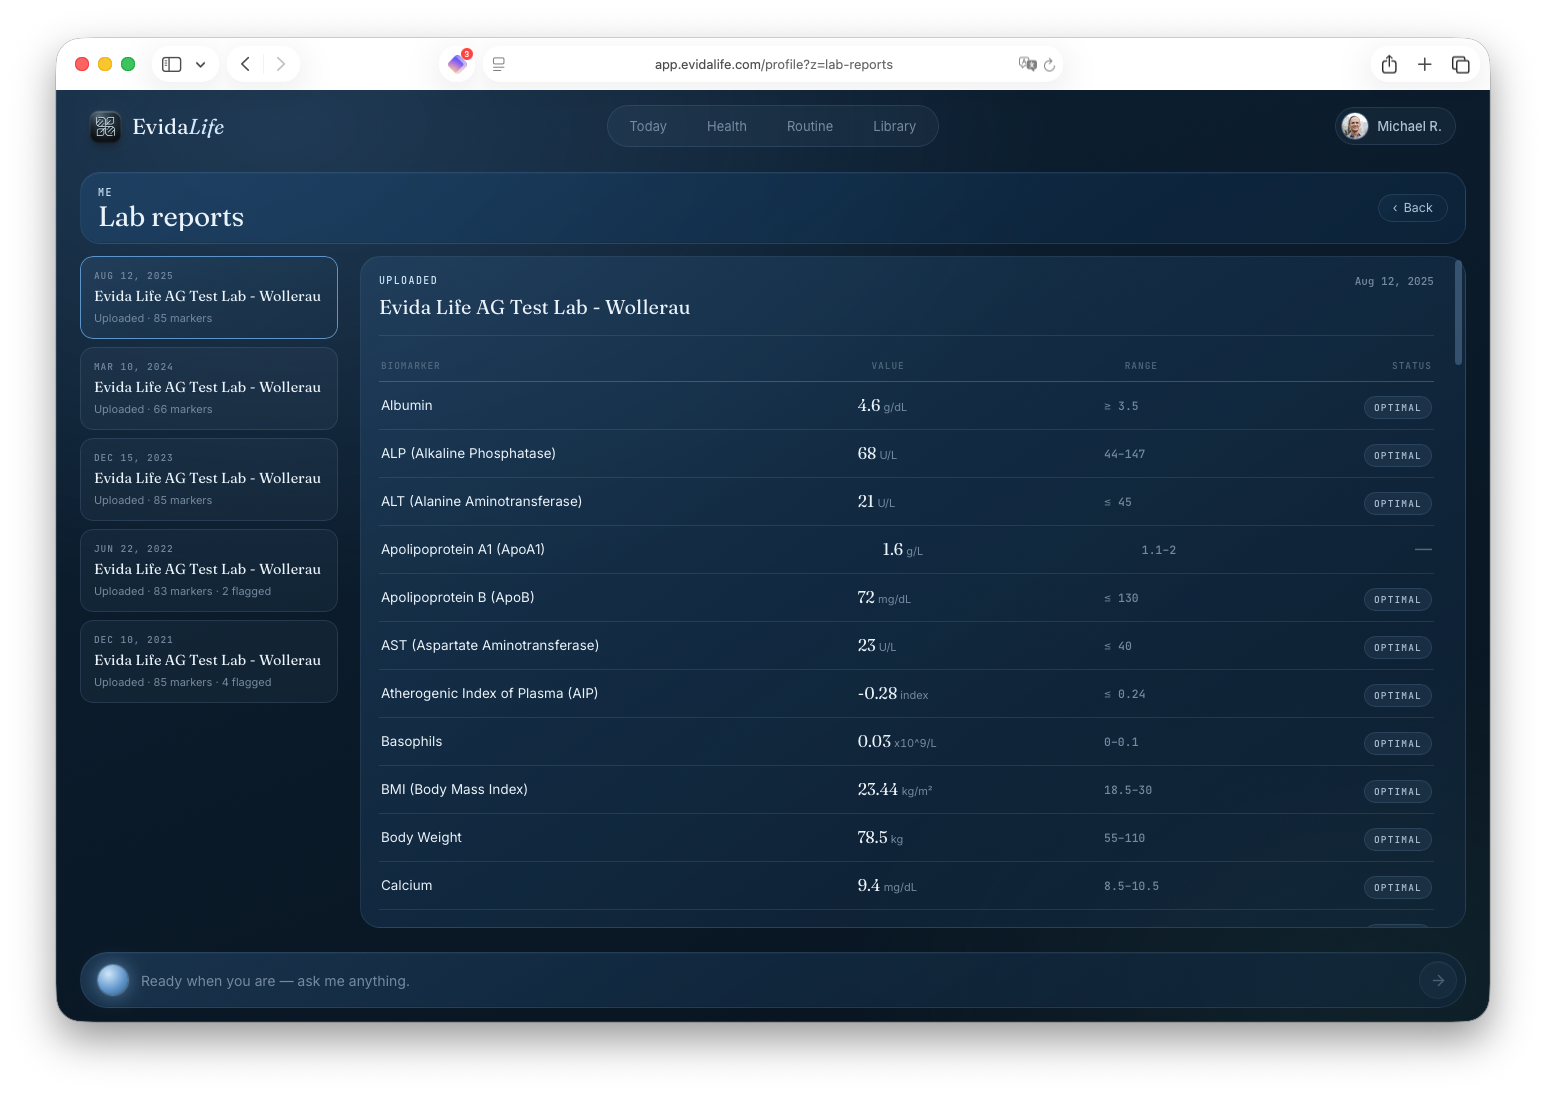Open a new tab with the plus icon
The height and width of the screenshot is (1096, 1546).
point(1425,64)
